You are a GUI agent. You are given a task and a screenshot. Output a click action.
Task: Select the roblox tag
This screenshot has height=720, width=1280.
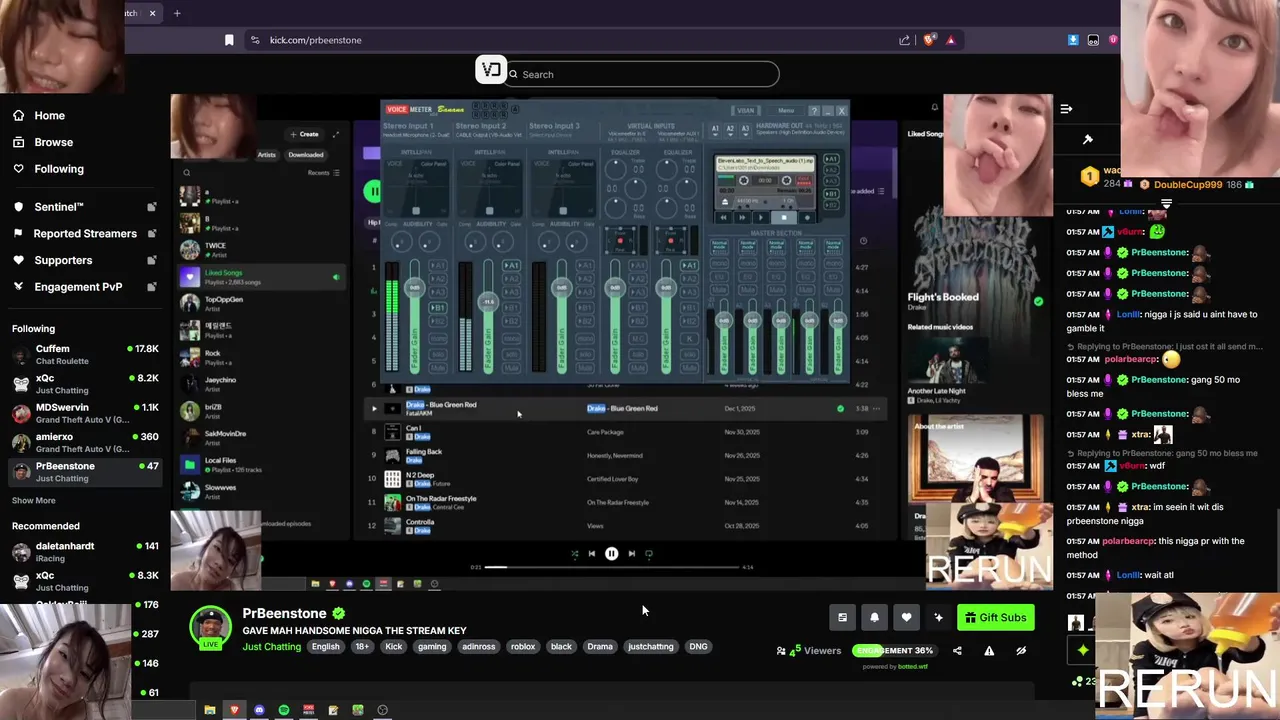(523, 646)
